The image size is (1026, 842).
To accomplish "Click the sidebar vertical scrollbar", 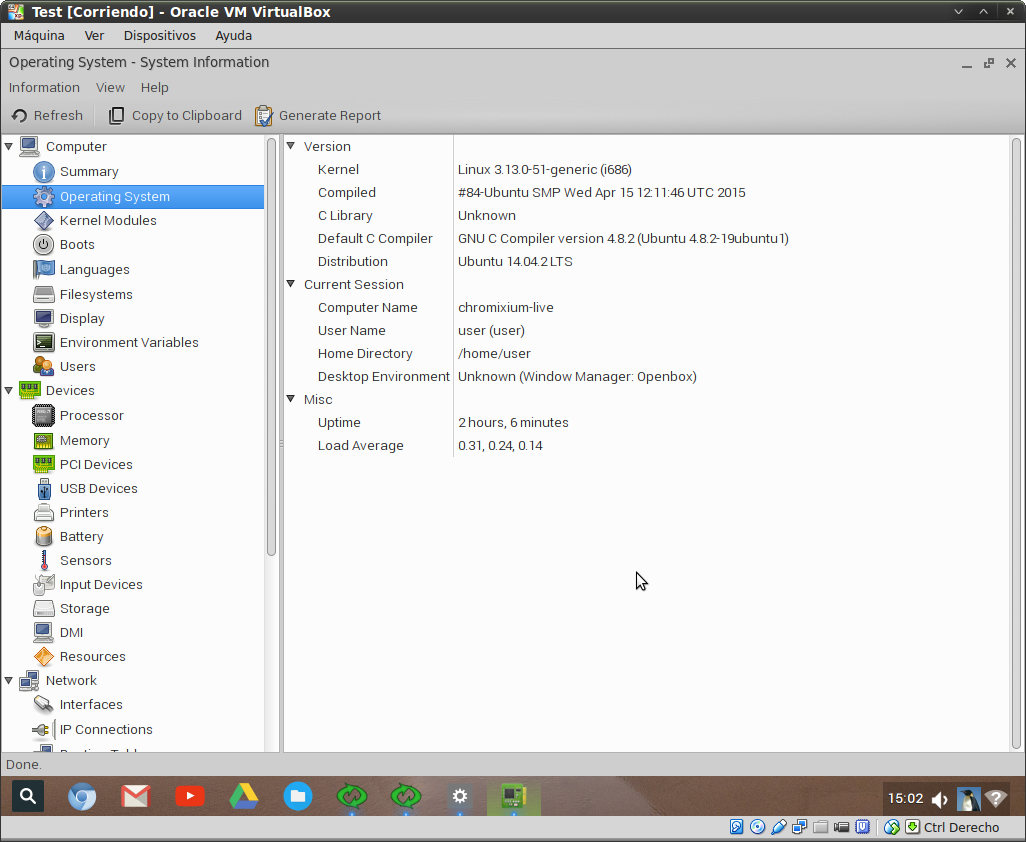I will (271, 350).
